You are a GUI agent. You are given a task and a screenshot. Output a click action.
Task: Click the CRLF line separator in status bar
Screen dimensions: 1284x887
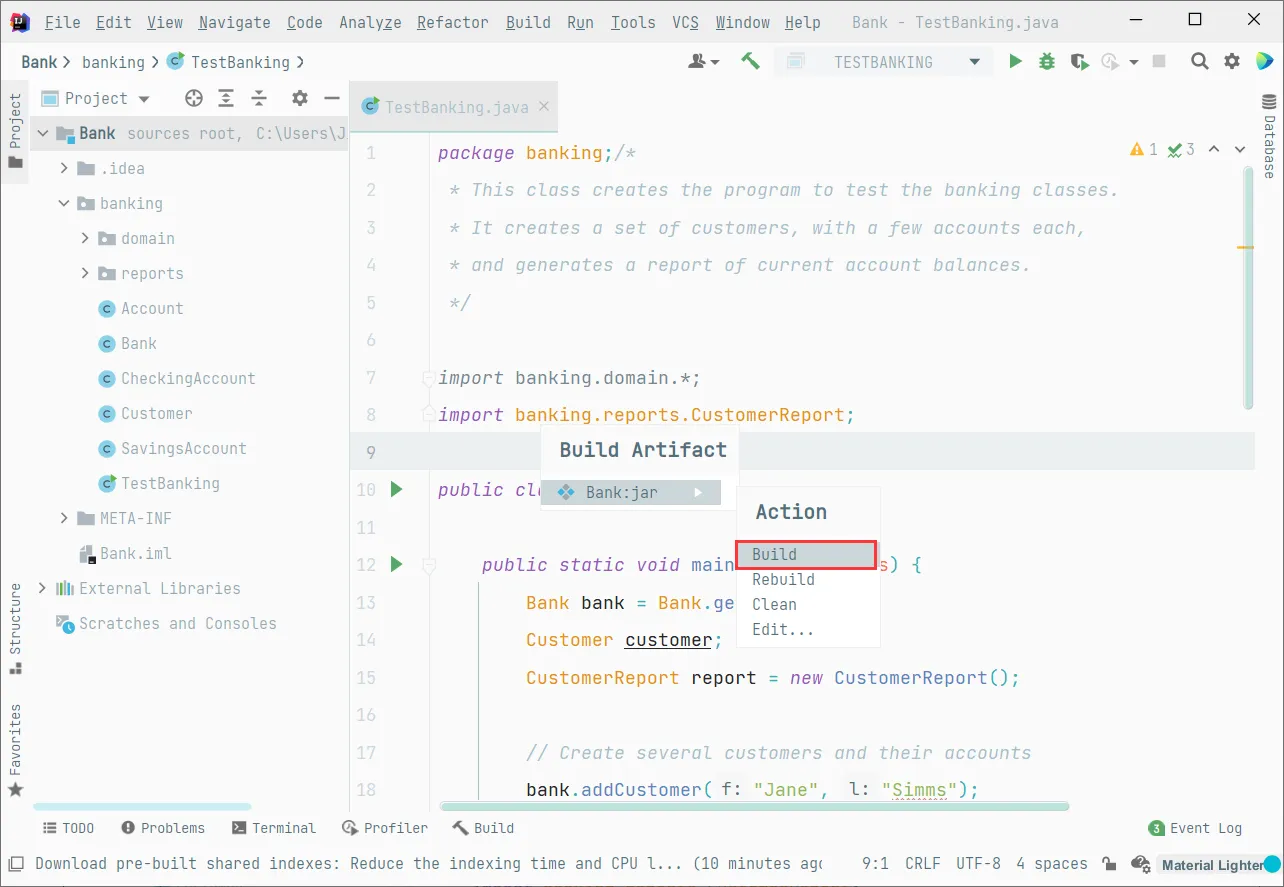(922, 863)
